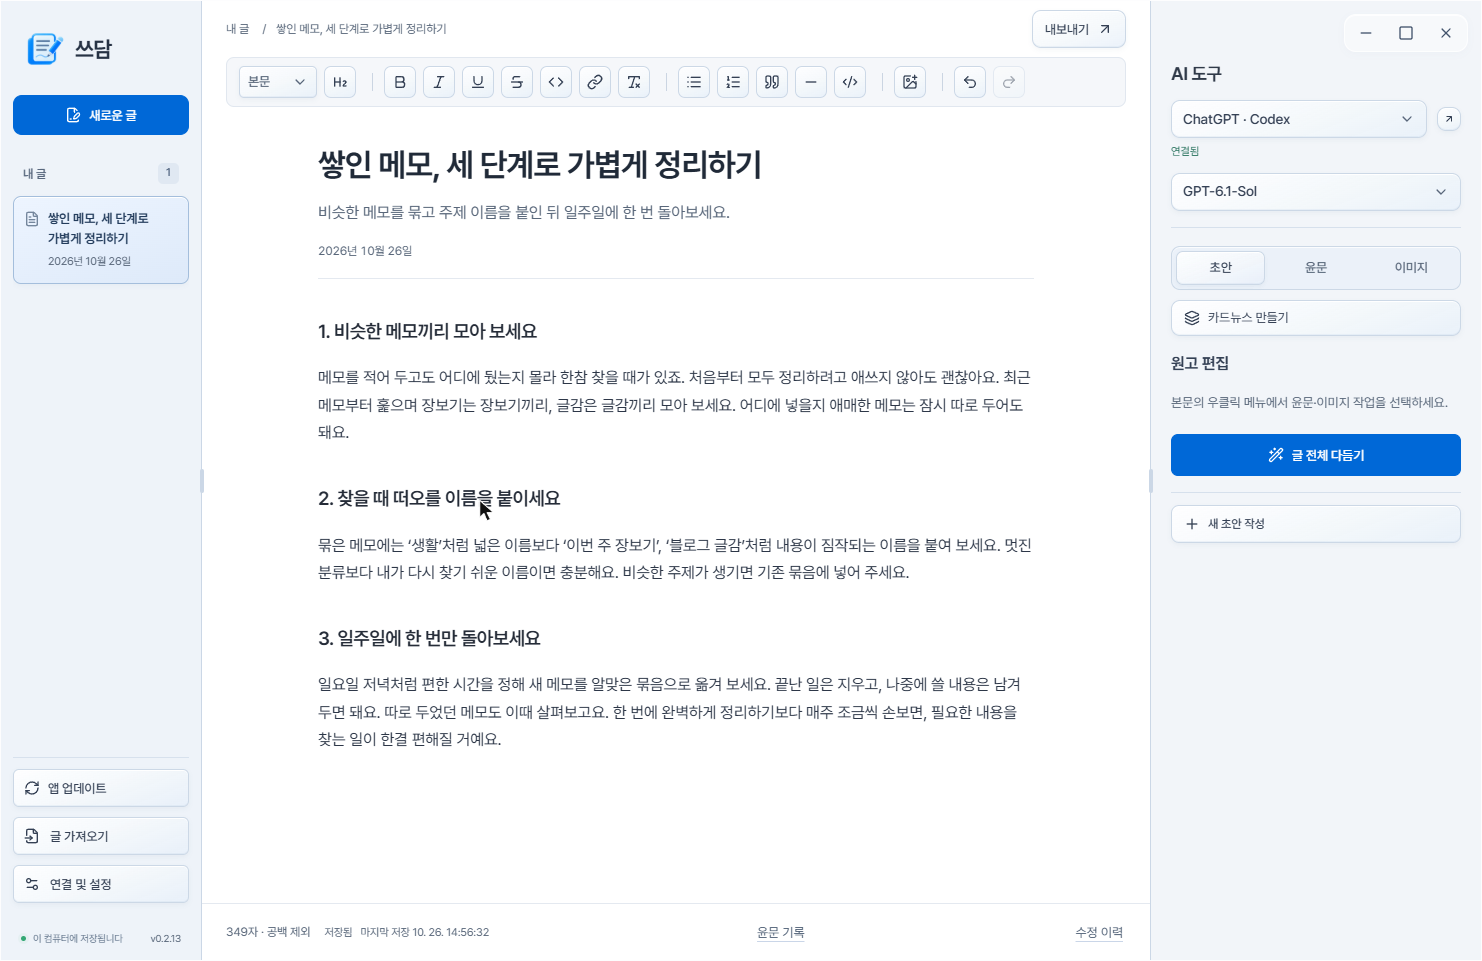This screenshot has width=1482, height=961.
Task: Insert a horizontal divider line
Action: pos(811,82)
